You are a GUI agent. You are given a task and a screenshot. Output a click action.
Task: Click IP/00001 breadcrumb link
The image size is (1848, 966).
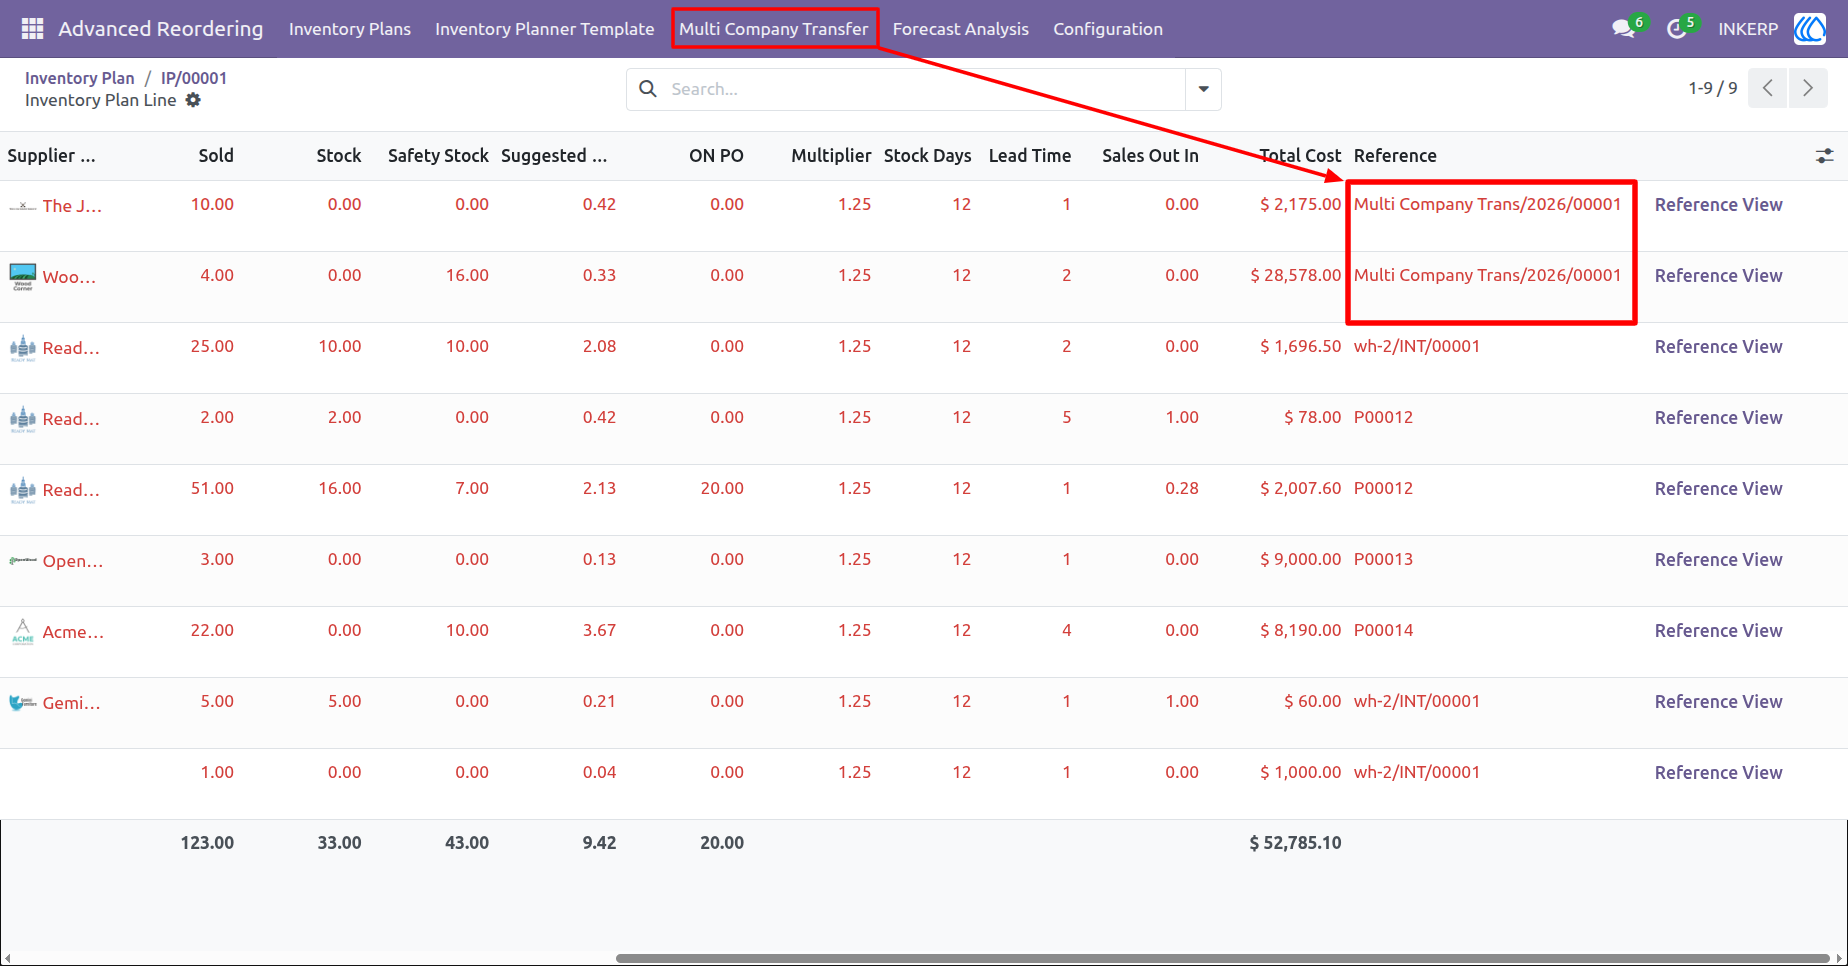[x=194, y=78]
